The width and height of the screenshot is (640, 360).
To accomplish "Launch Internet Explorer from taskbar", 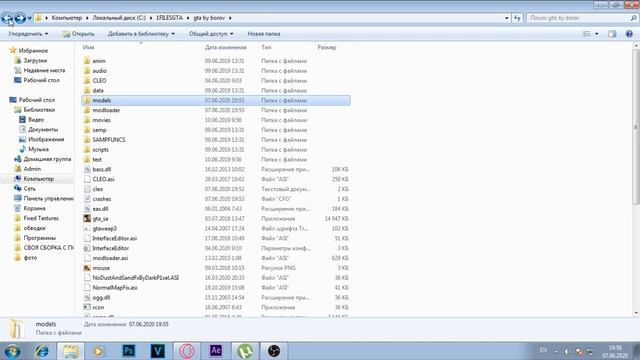I will 42,351.
